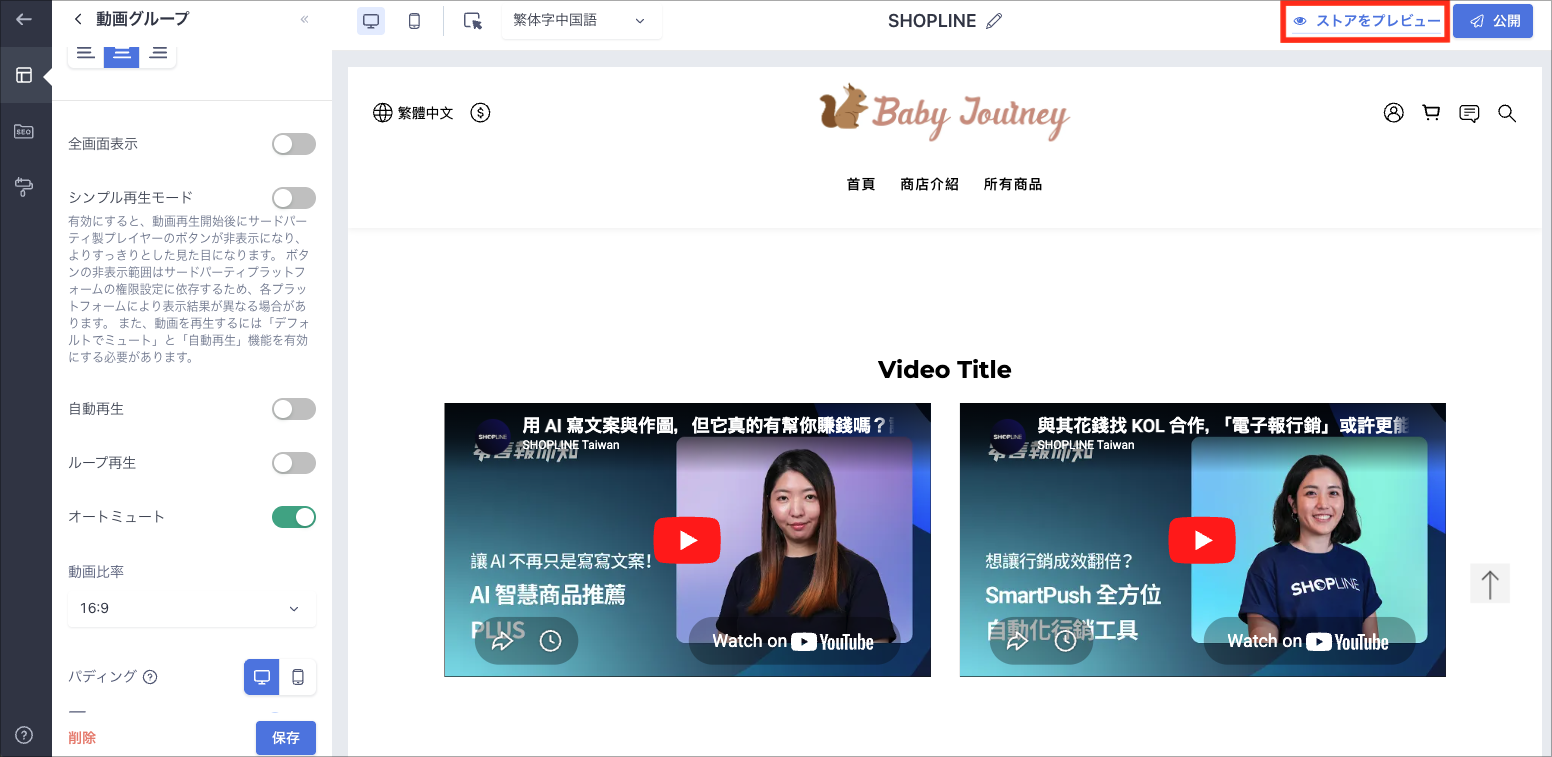Share the AI 智慧商品推薦 video

coord(501,641)
